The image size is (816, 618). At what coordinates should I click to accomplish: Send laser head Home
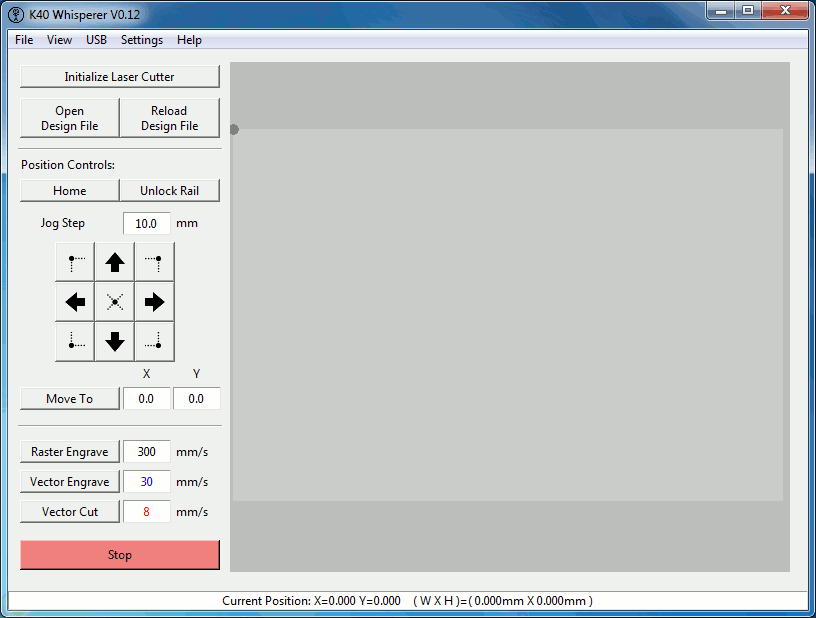[x=70, y=190]
